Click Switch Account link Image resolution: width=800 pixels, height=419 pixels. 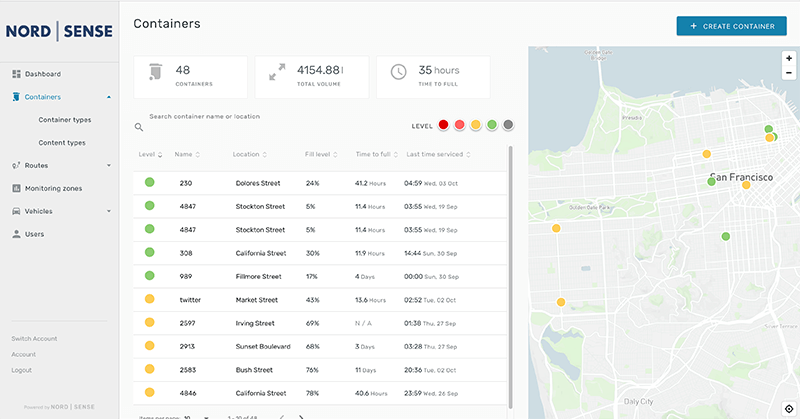click(34, 338)
